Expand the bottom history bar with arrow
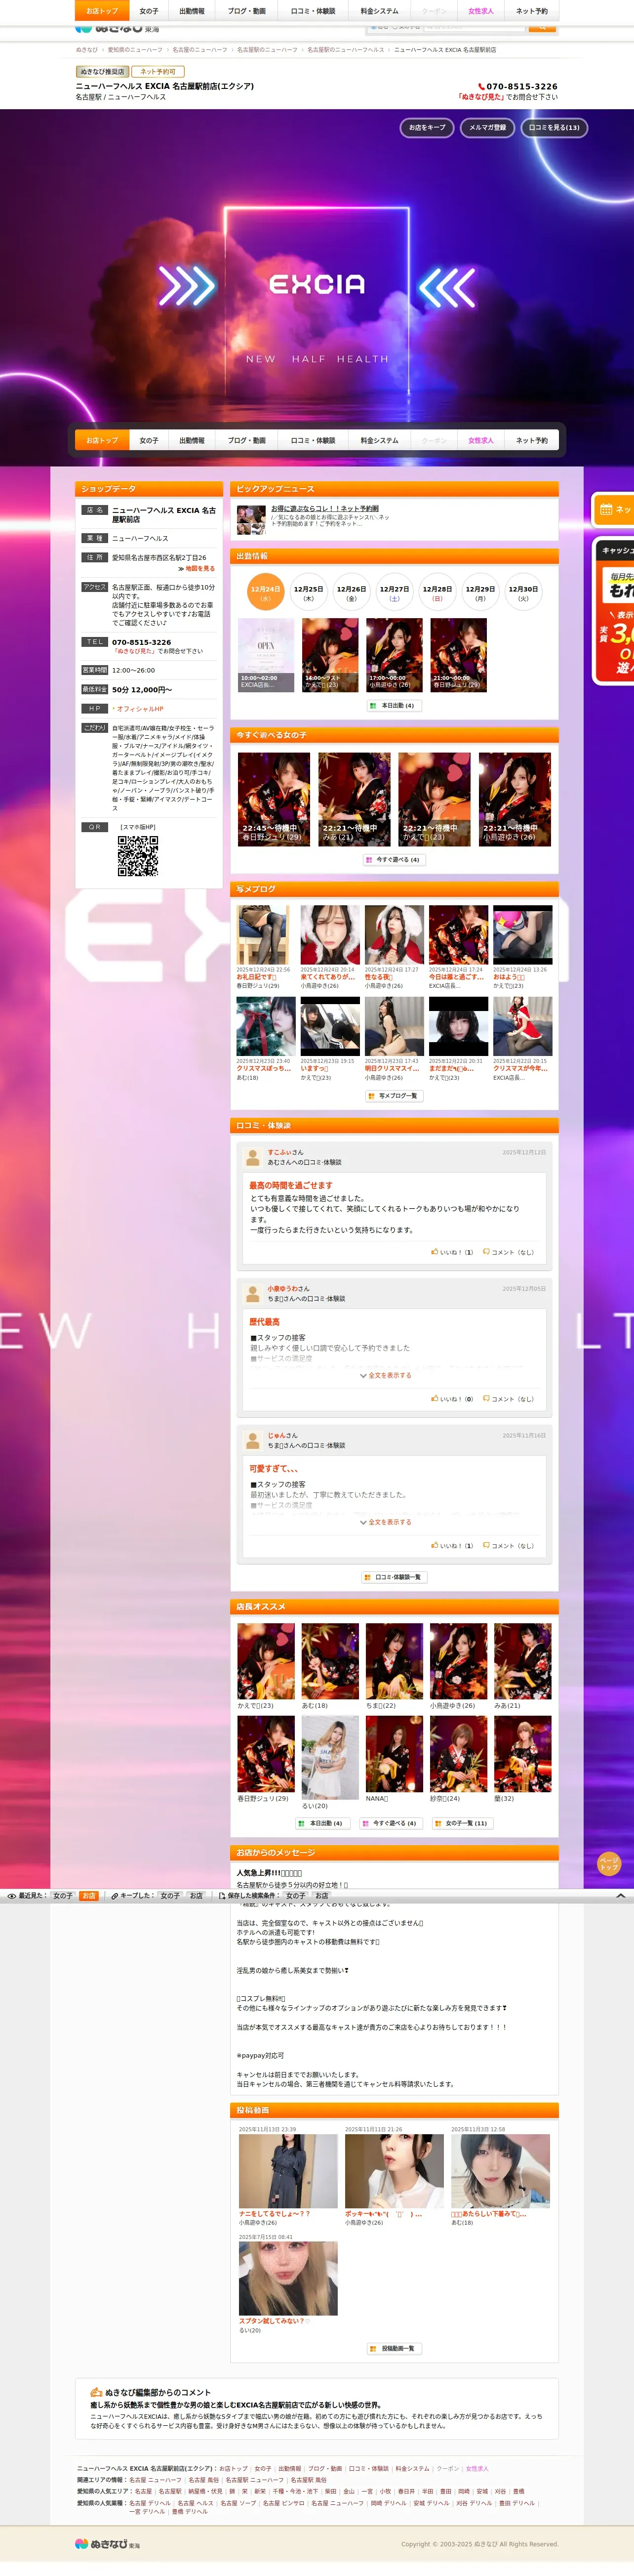The image size is (634, 2576). [x=620, y=1896]
